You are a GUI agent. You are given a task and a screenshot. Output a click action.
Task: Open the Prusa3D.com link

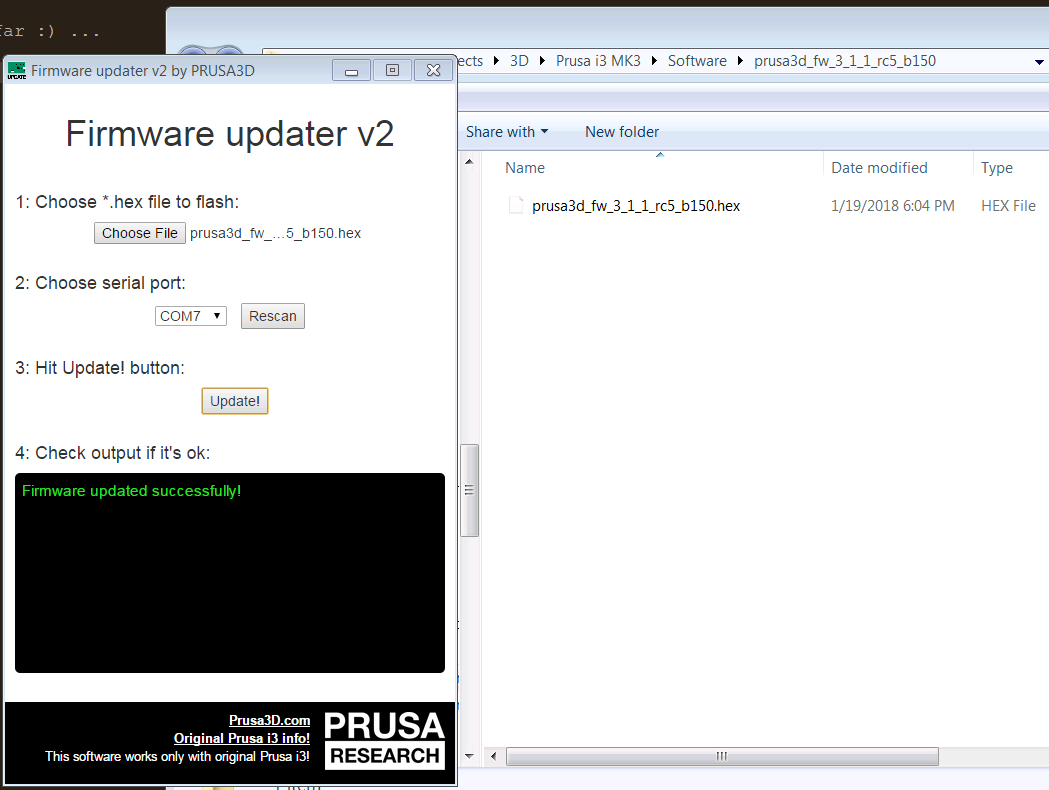click(269, 720)
